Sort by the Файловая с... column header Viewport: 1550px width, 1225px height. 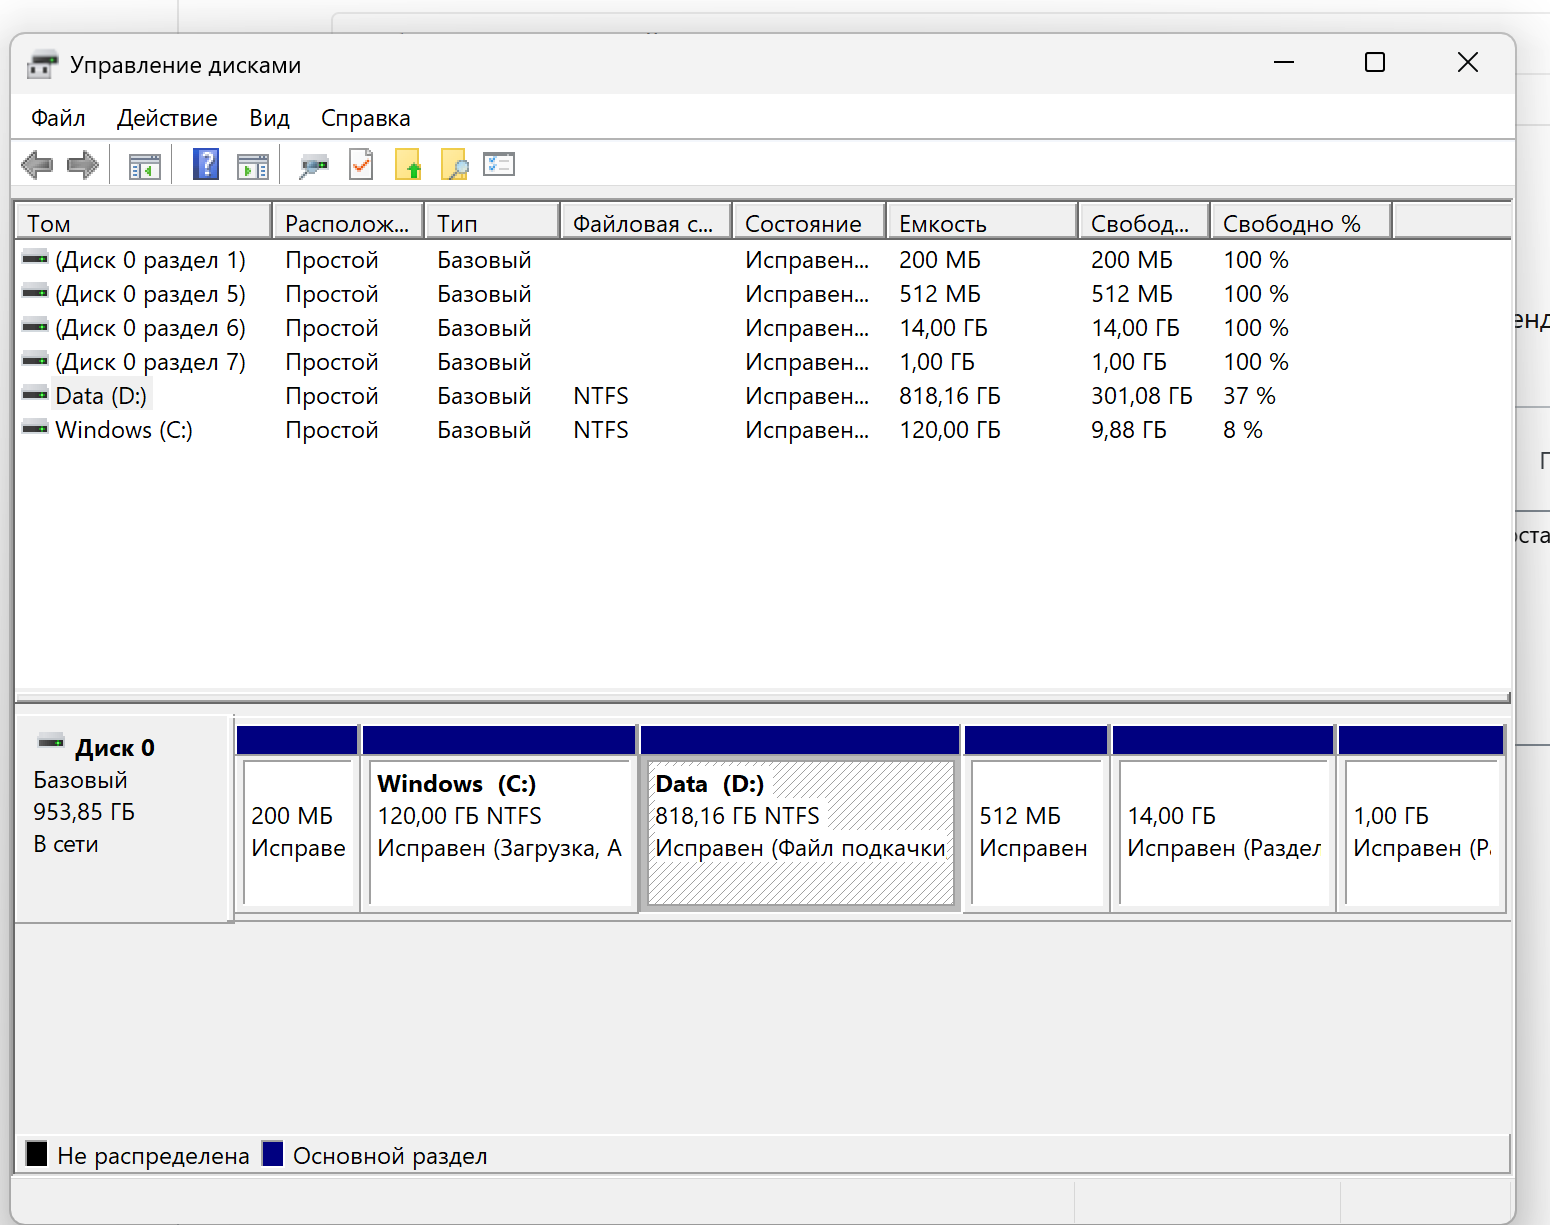(647, 223)
